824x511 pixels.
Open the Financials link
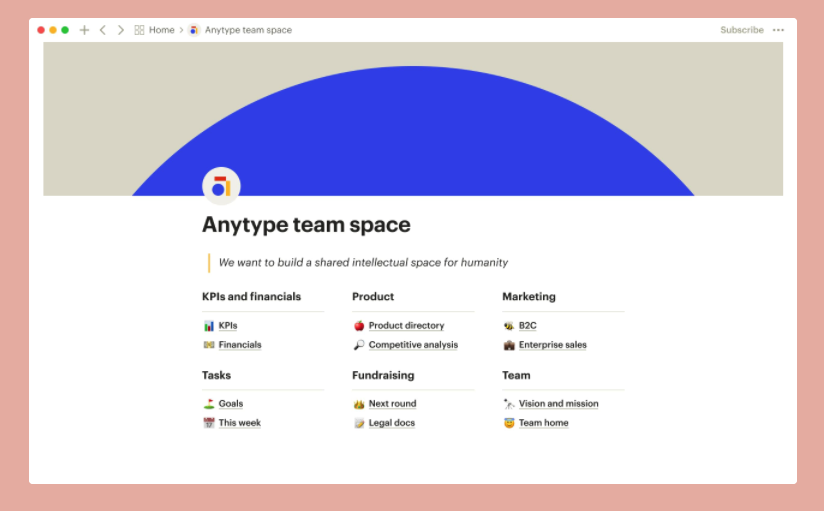[x=240, y=345]
